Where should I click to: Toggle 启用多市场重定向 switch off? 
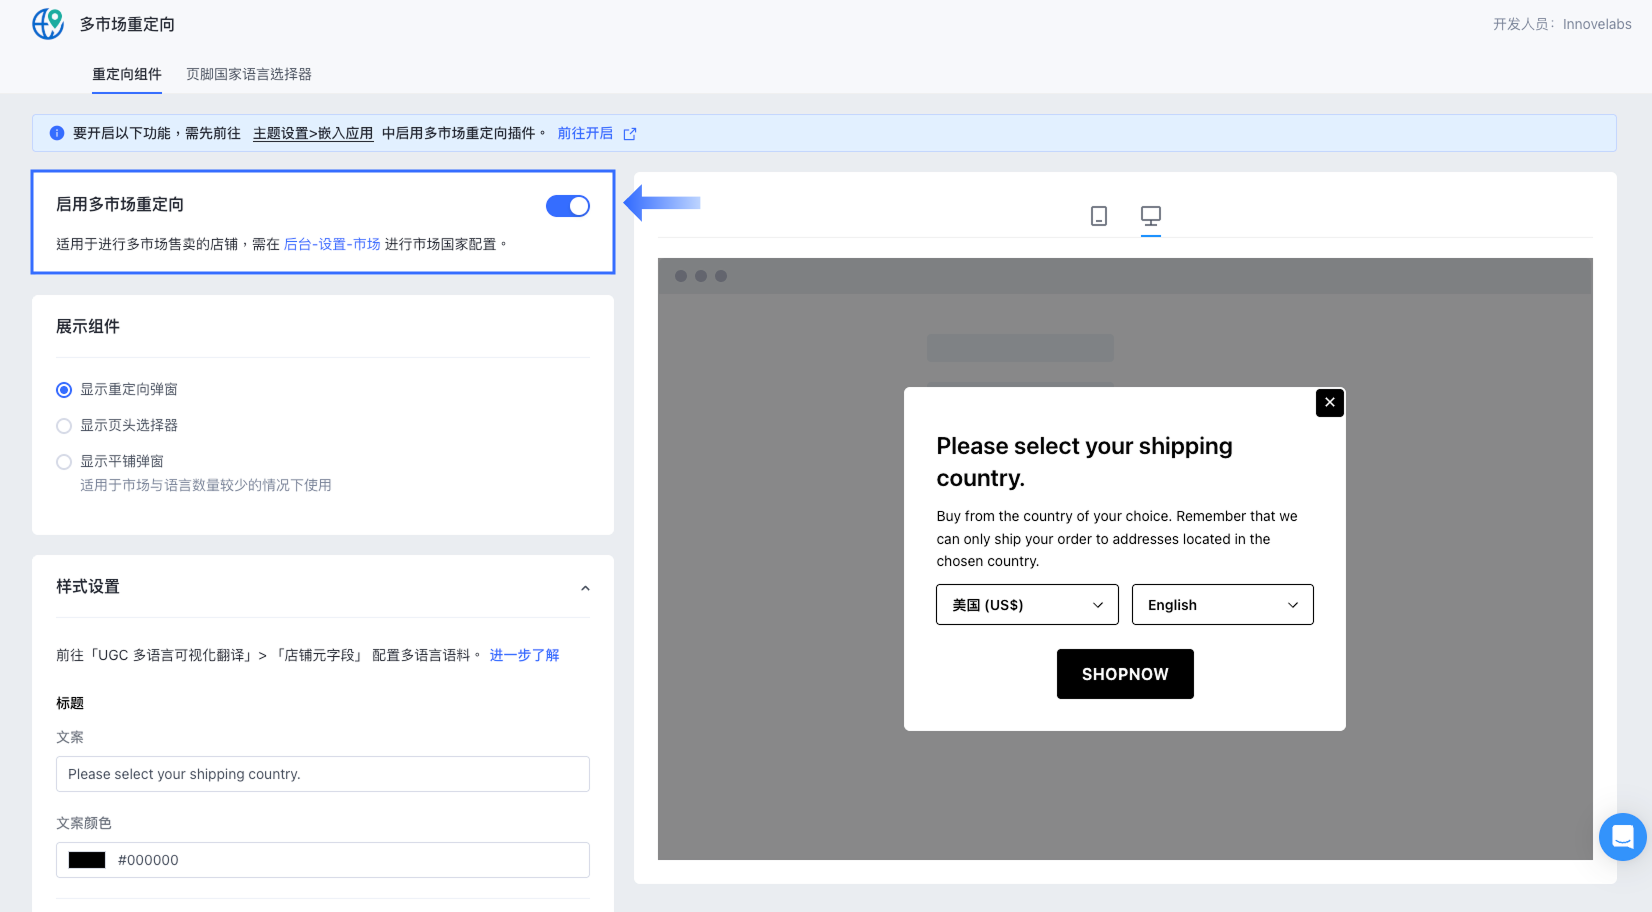(x=568, y=206)
